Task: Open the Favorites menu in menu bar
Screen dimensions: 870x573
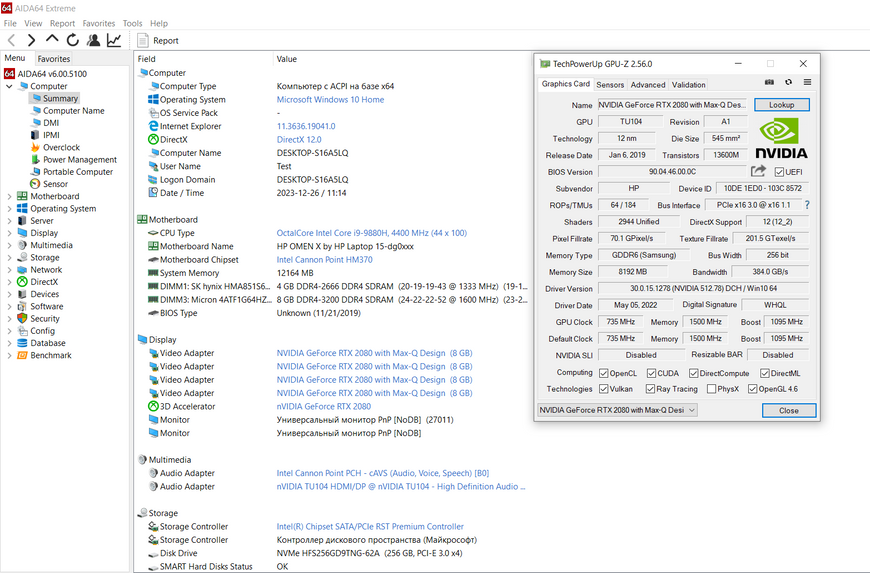Action: tap(99, 23)
